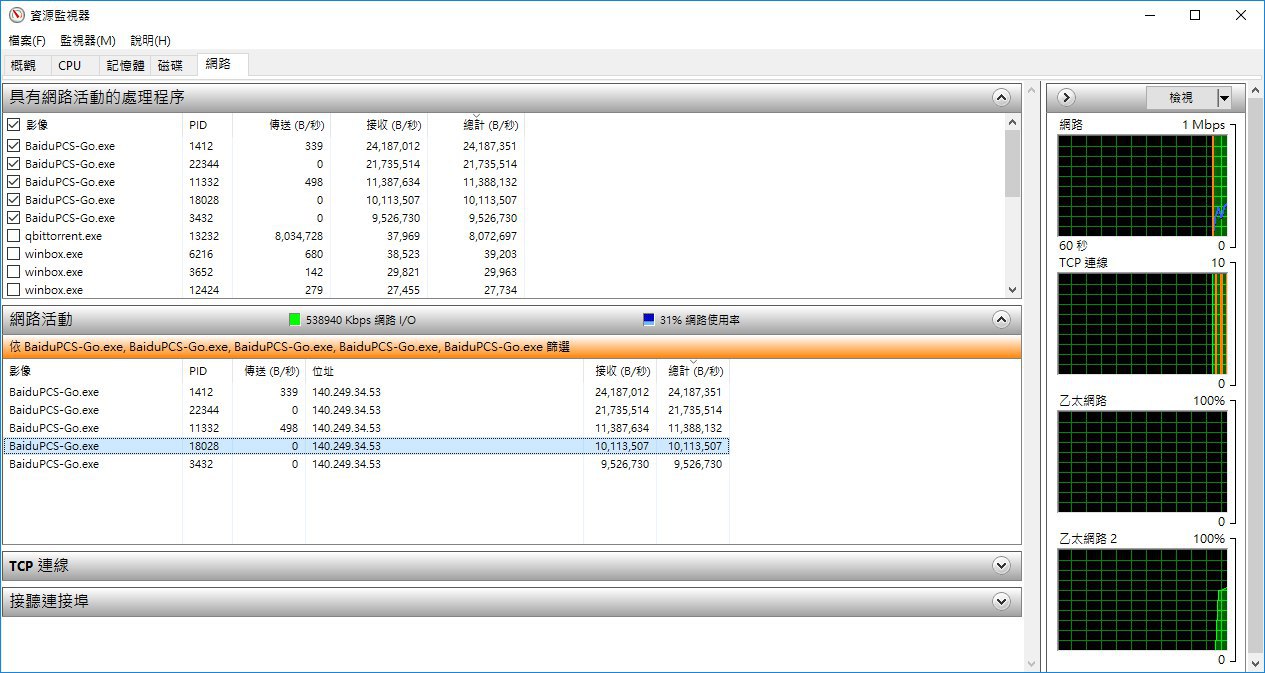Click the process list scroll-down arrow
Screen dimensions: 1265x673
click(x=1012, y=289)
